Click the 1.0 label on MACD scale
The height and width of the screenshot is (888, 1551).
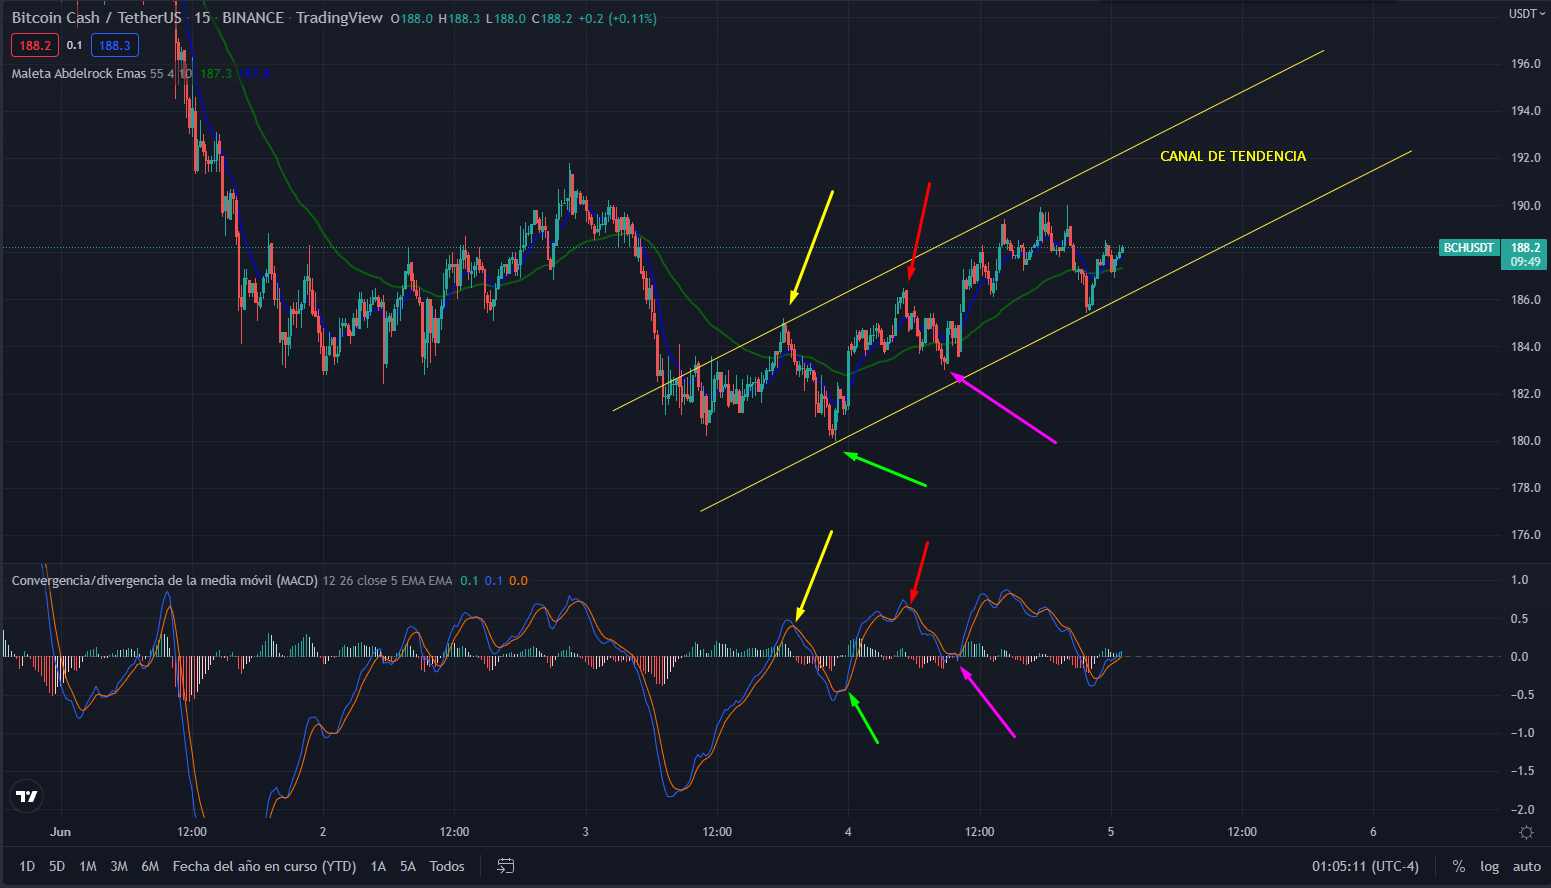[1519, 580]
